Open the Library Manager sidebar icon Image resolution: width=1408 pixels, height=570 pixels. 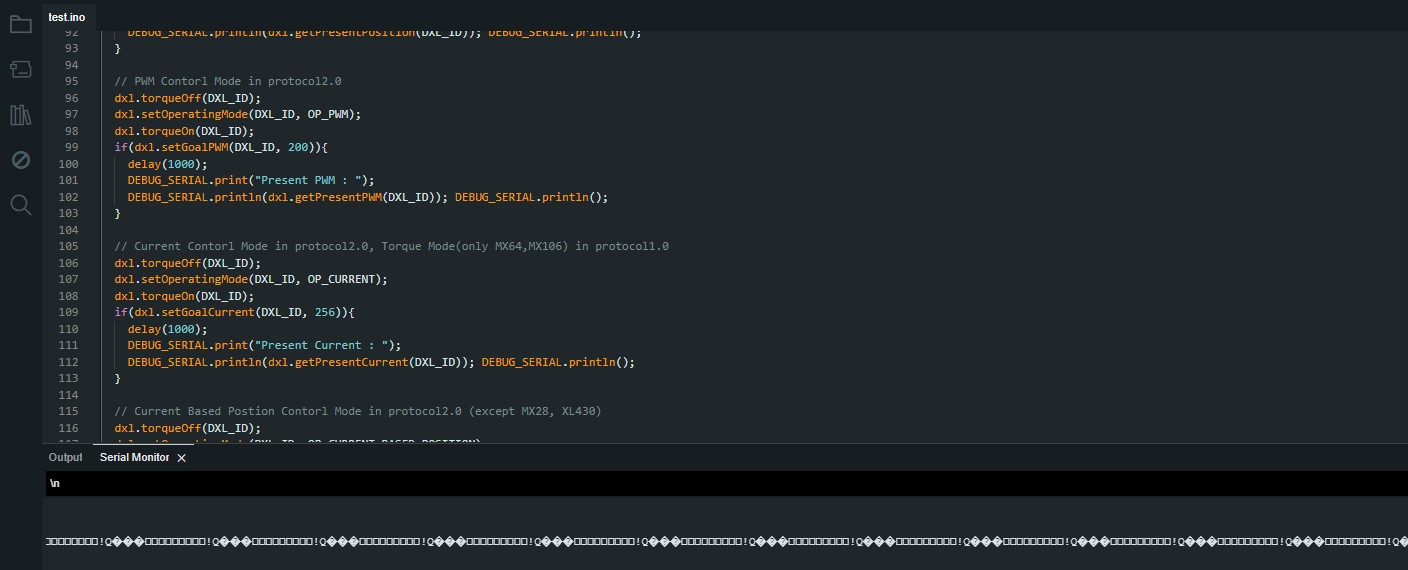[x=21, y=115]
